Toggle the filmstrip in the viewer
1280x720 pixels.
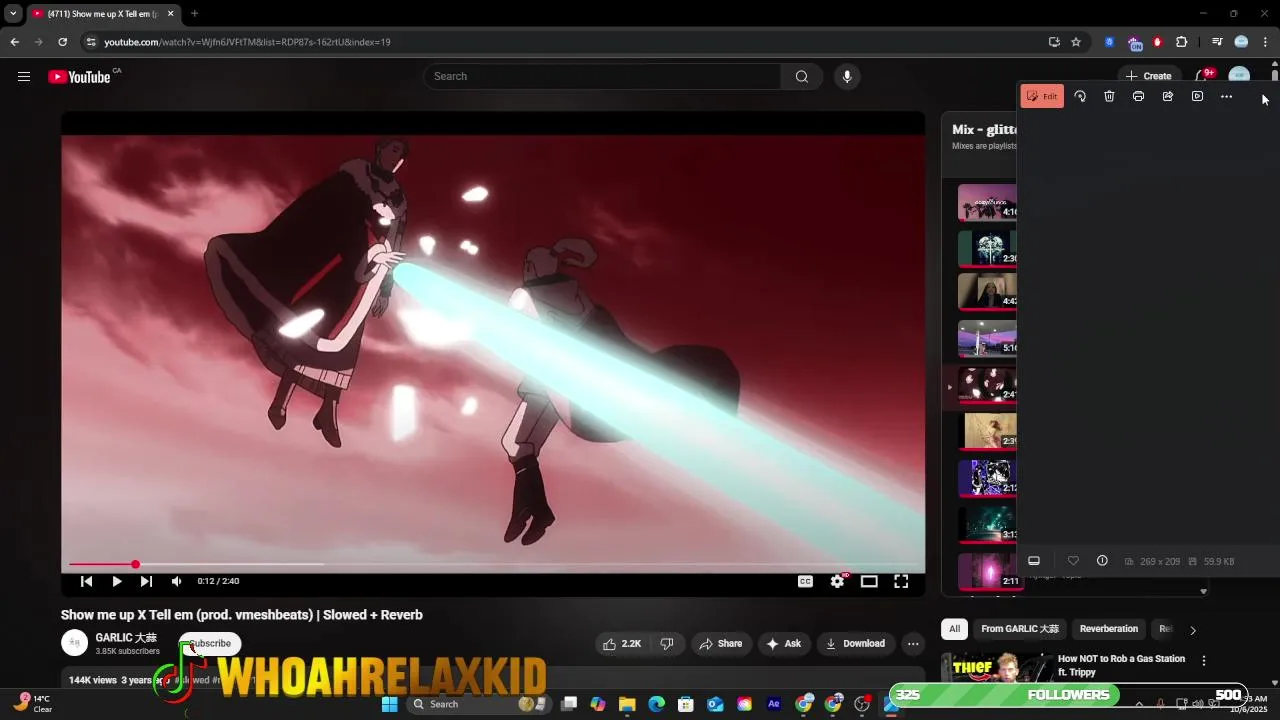(1034, 561)
